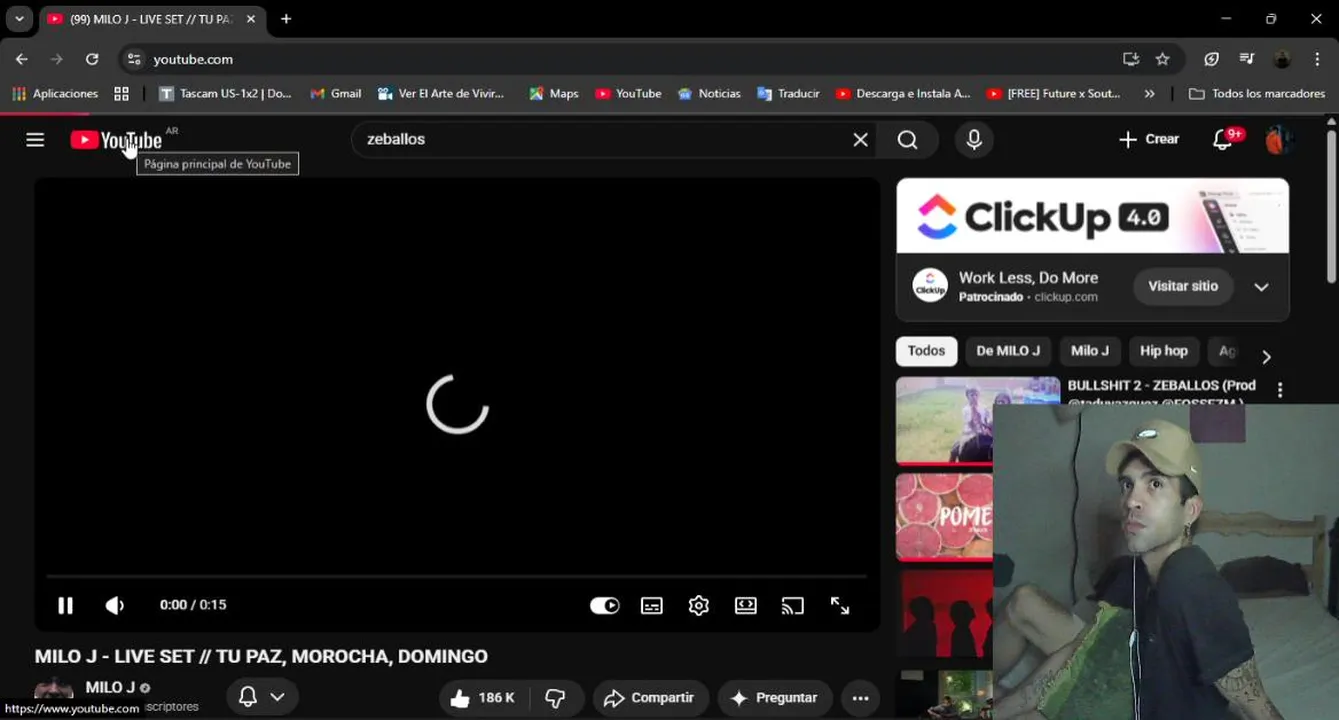The image size is (1339, 720).
Task: Dislike the video
Action: tap(555, 698)
